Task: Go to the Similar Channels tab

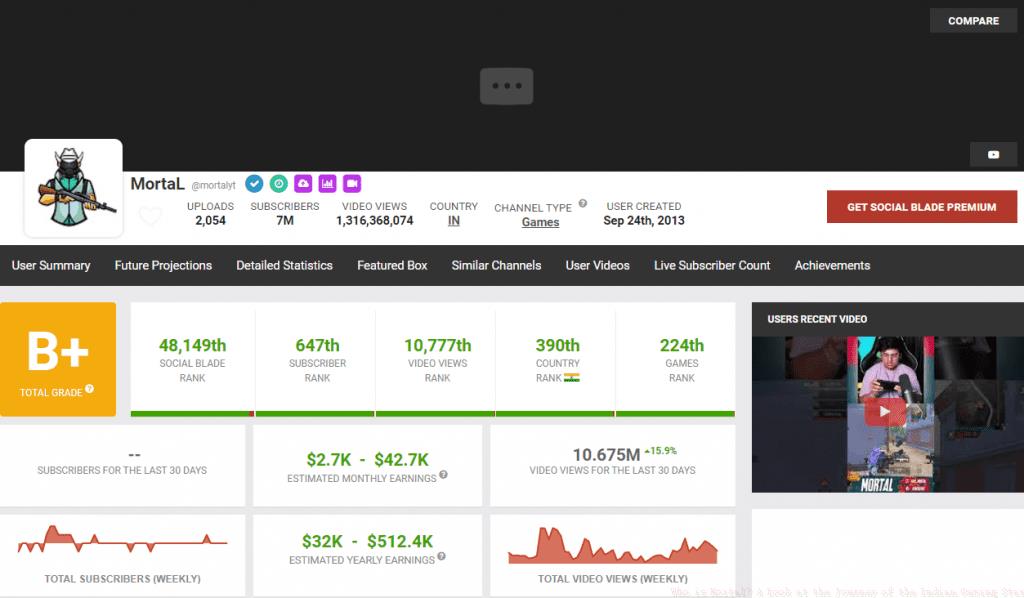Action: coord(496,265)
